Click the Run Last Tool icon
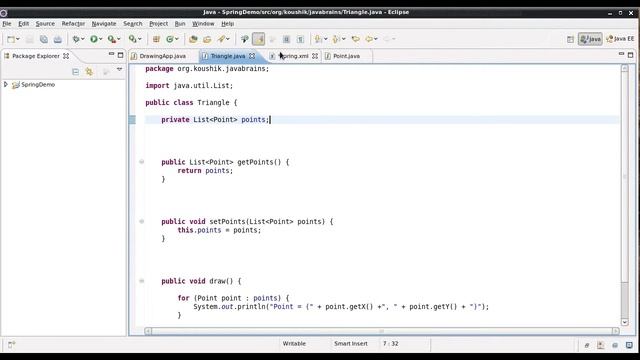 [111, 39]
